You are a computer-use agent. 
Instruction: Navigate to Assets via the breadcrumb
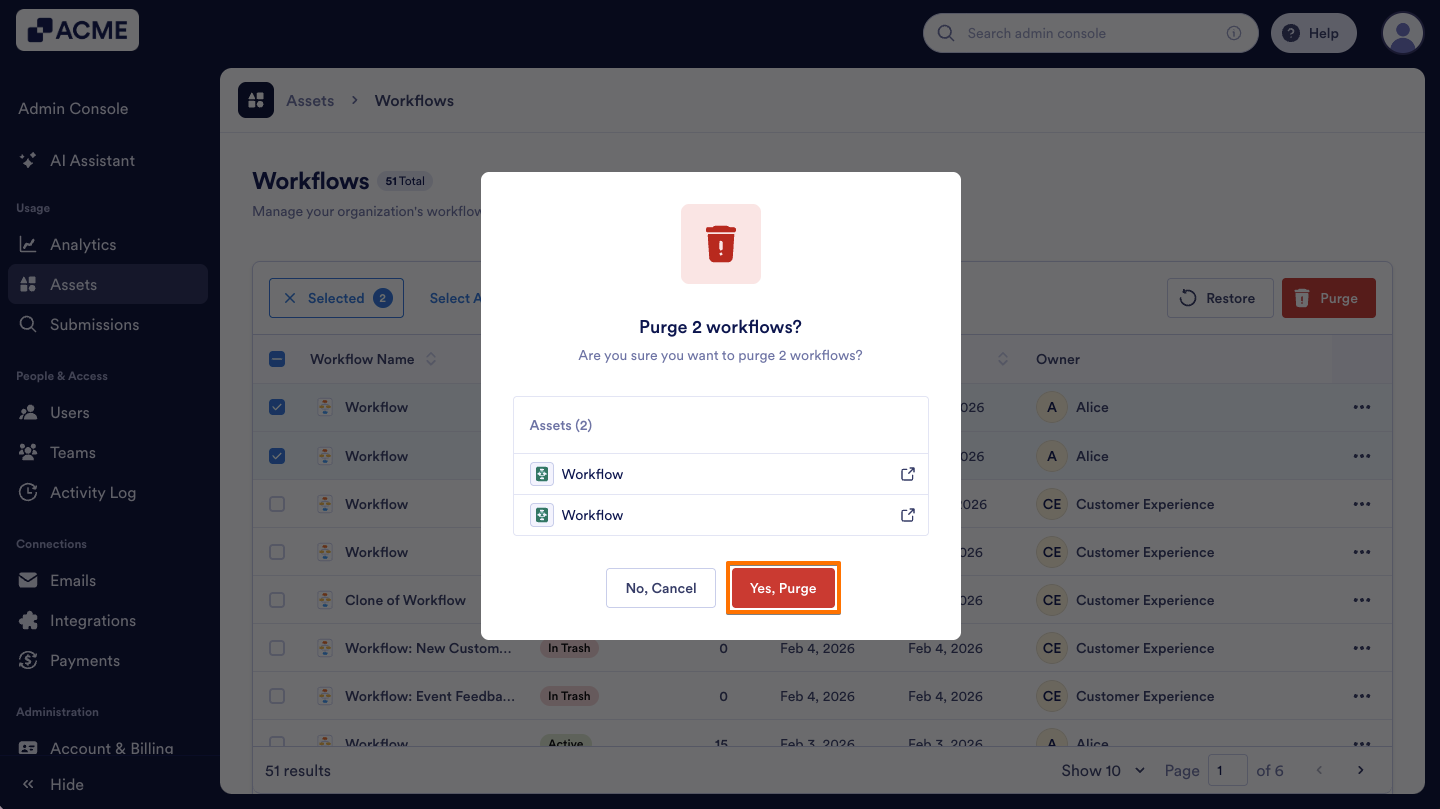[x=310, y=100]
